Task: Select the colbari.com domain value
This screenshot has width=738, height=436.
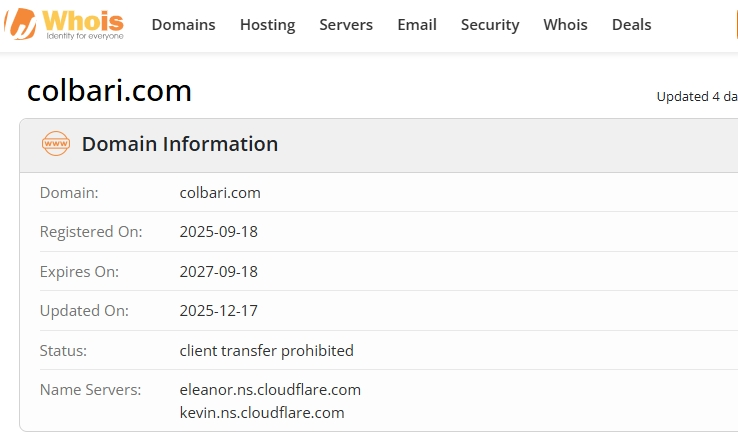Action: (x=220, y=193)
